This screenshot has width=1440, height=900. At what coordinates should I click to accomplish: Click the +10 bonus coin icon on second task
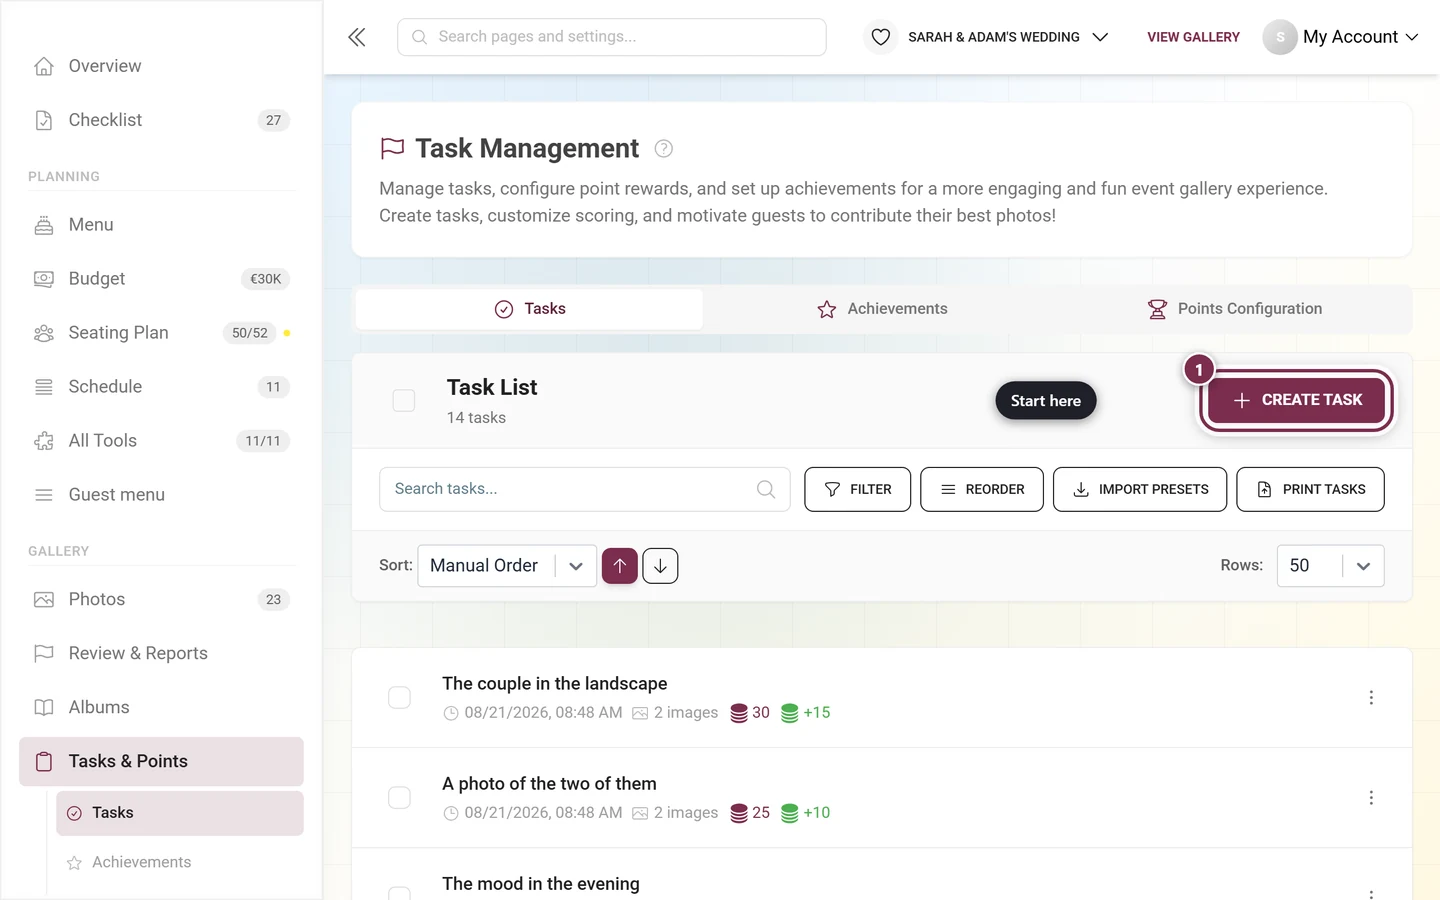790,813
